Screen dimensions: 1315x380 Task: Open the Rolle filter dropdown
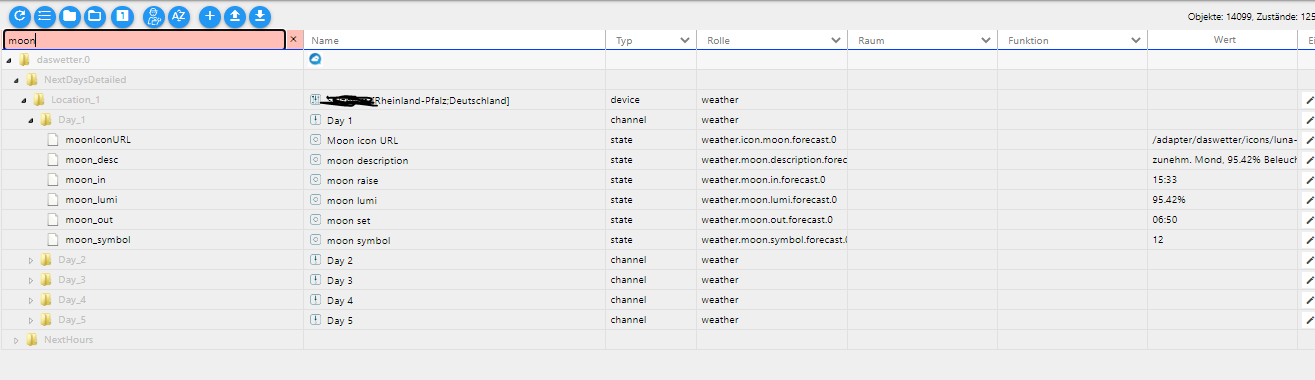[x=835, y=40]
